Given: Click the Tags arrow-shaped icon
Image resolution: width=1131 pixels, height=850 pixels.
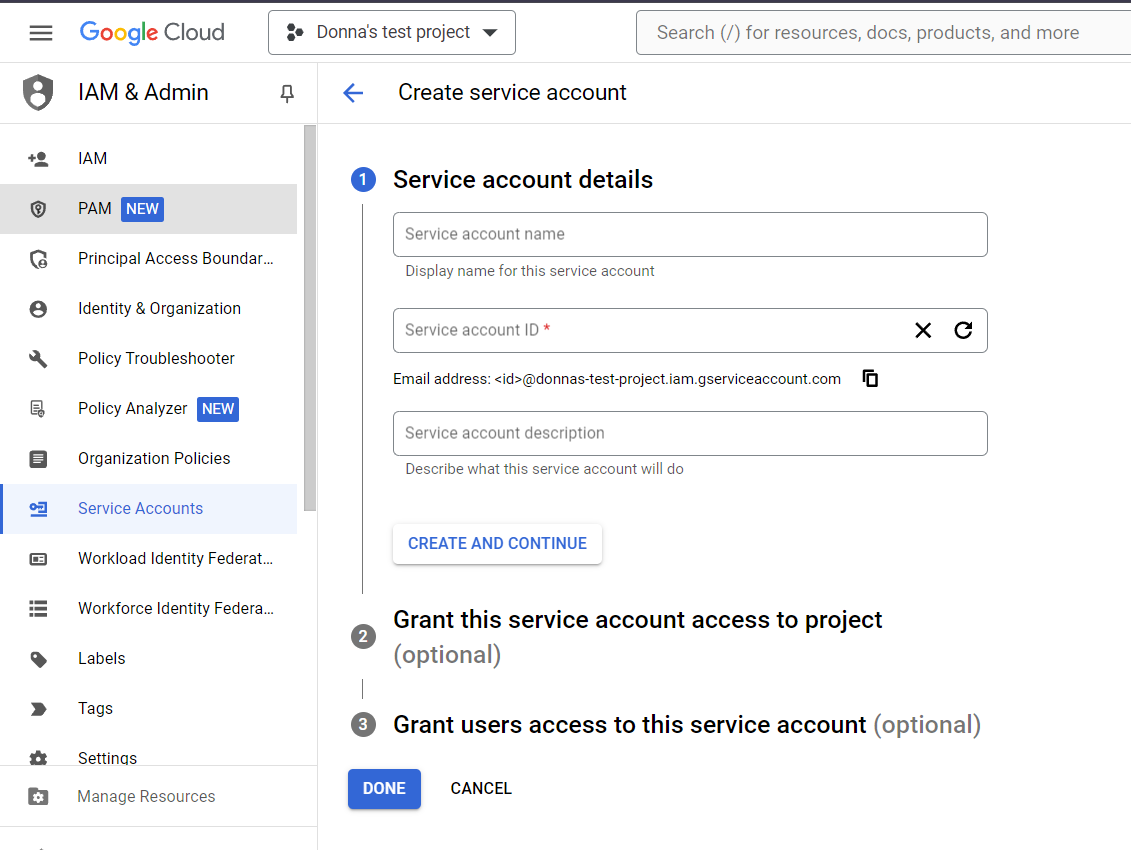Looking at the screenshot, I should tap(38, 709).
